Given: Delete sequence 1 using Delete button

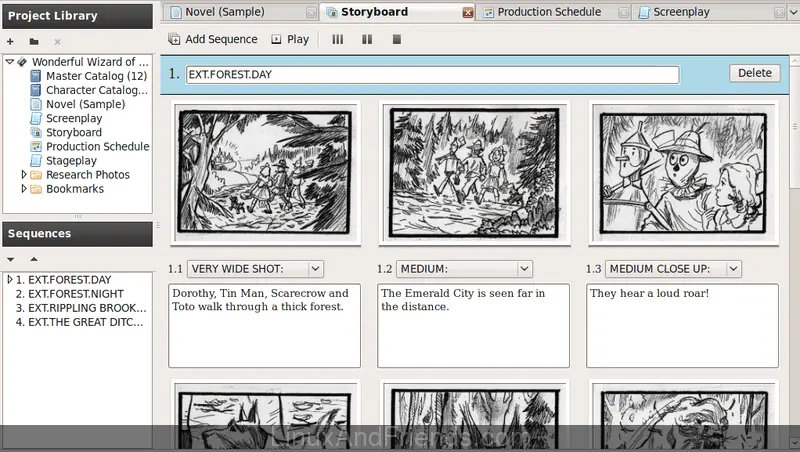Looking at the screenshot, I should tap(755, 73).
